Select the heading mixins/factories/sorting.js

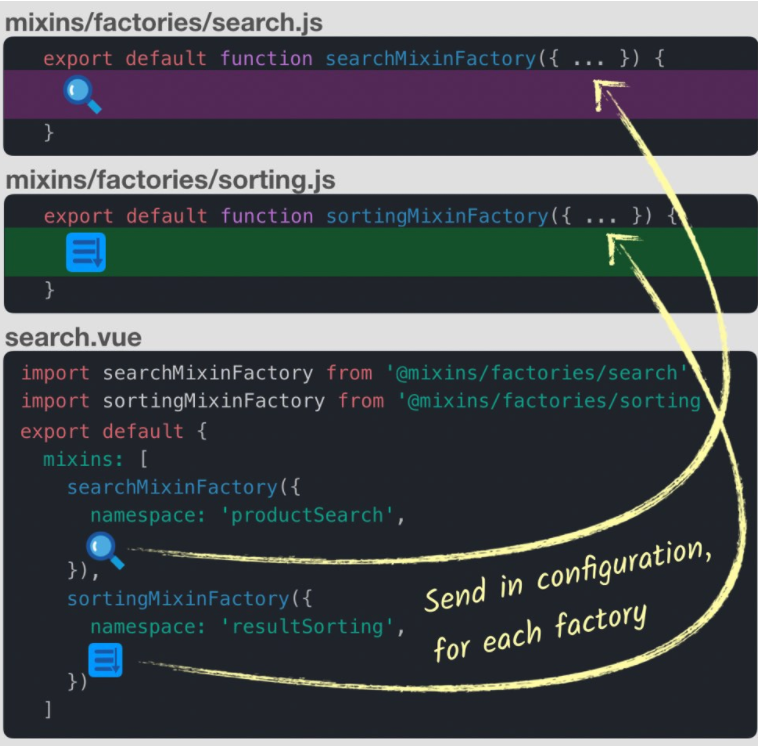[170, 179]
